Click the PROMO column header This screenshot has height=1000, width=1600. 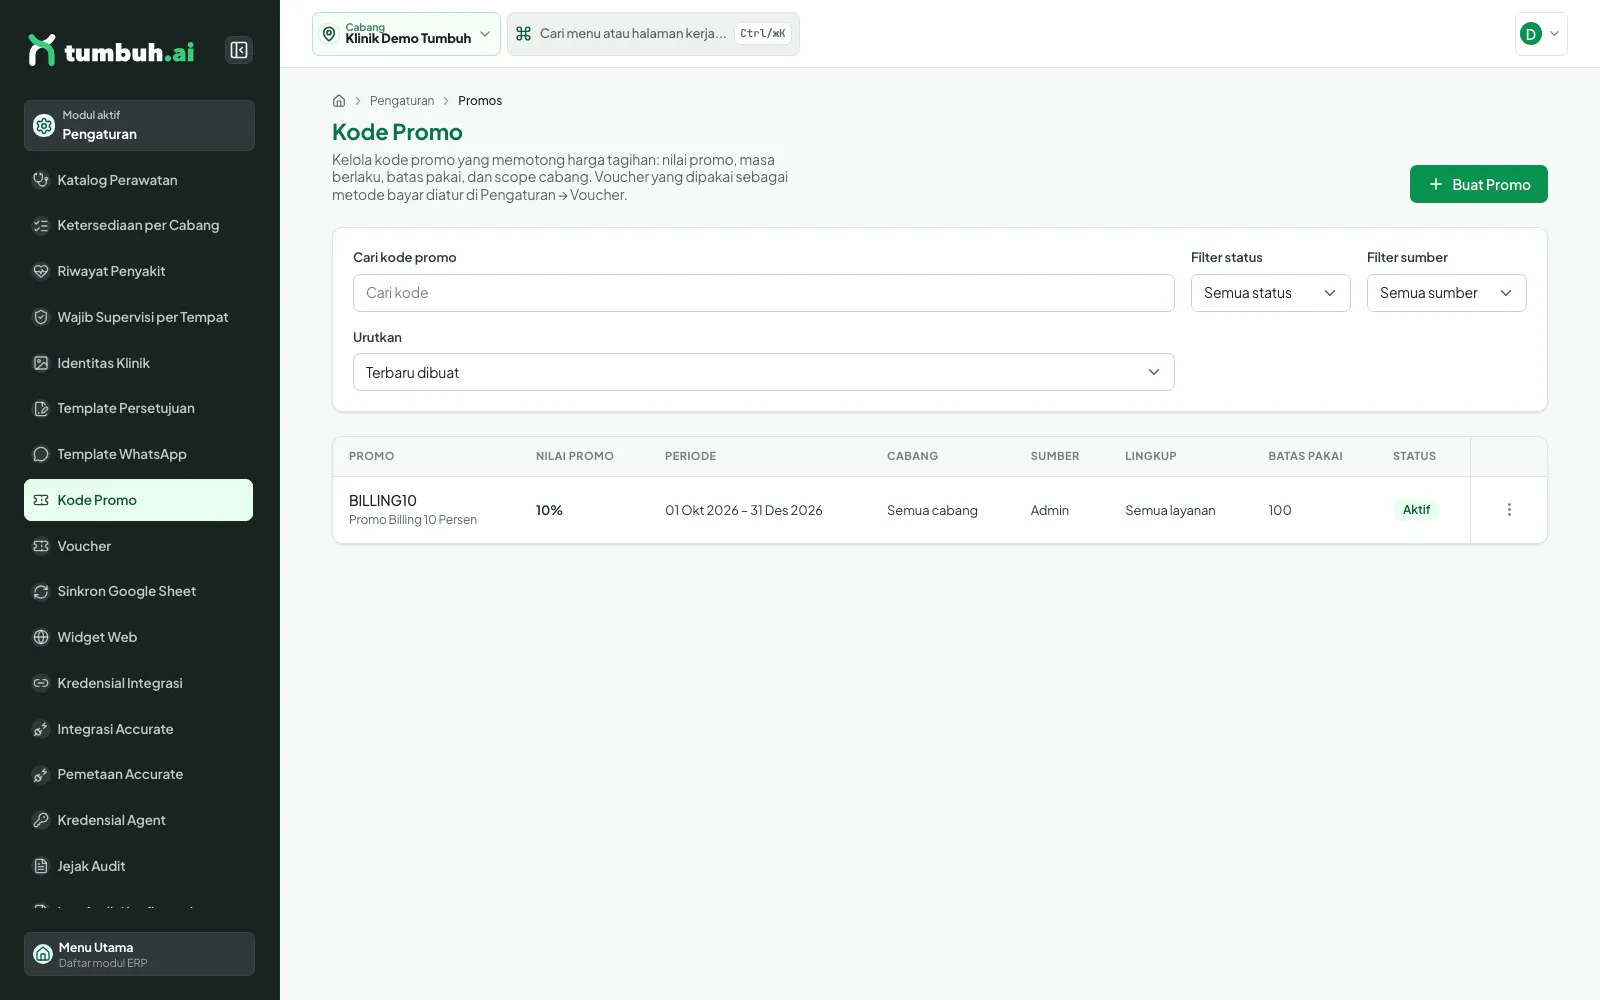click(371, 456)
